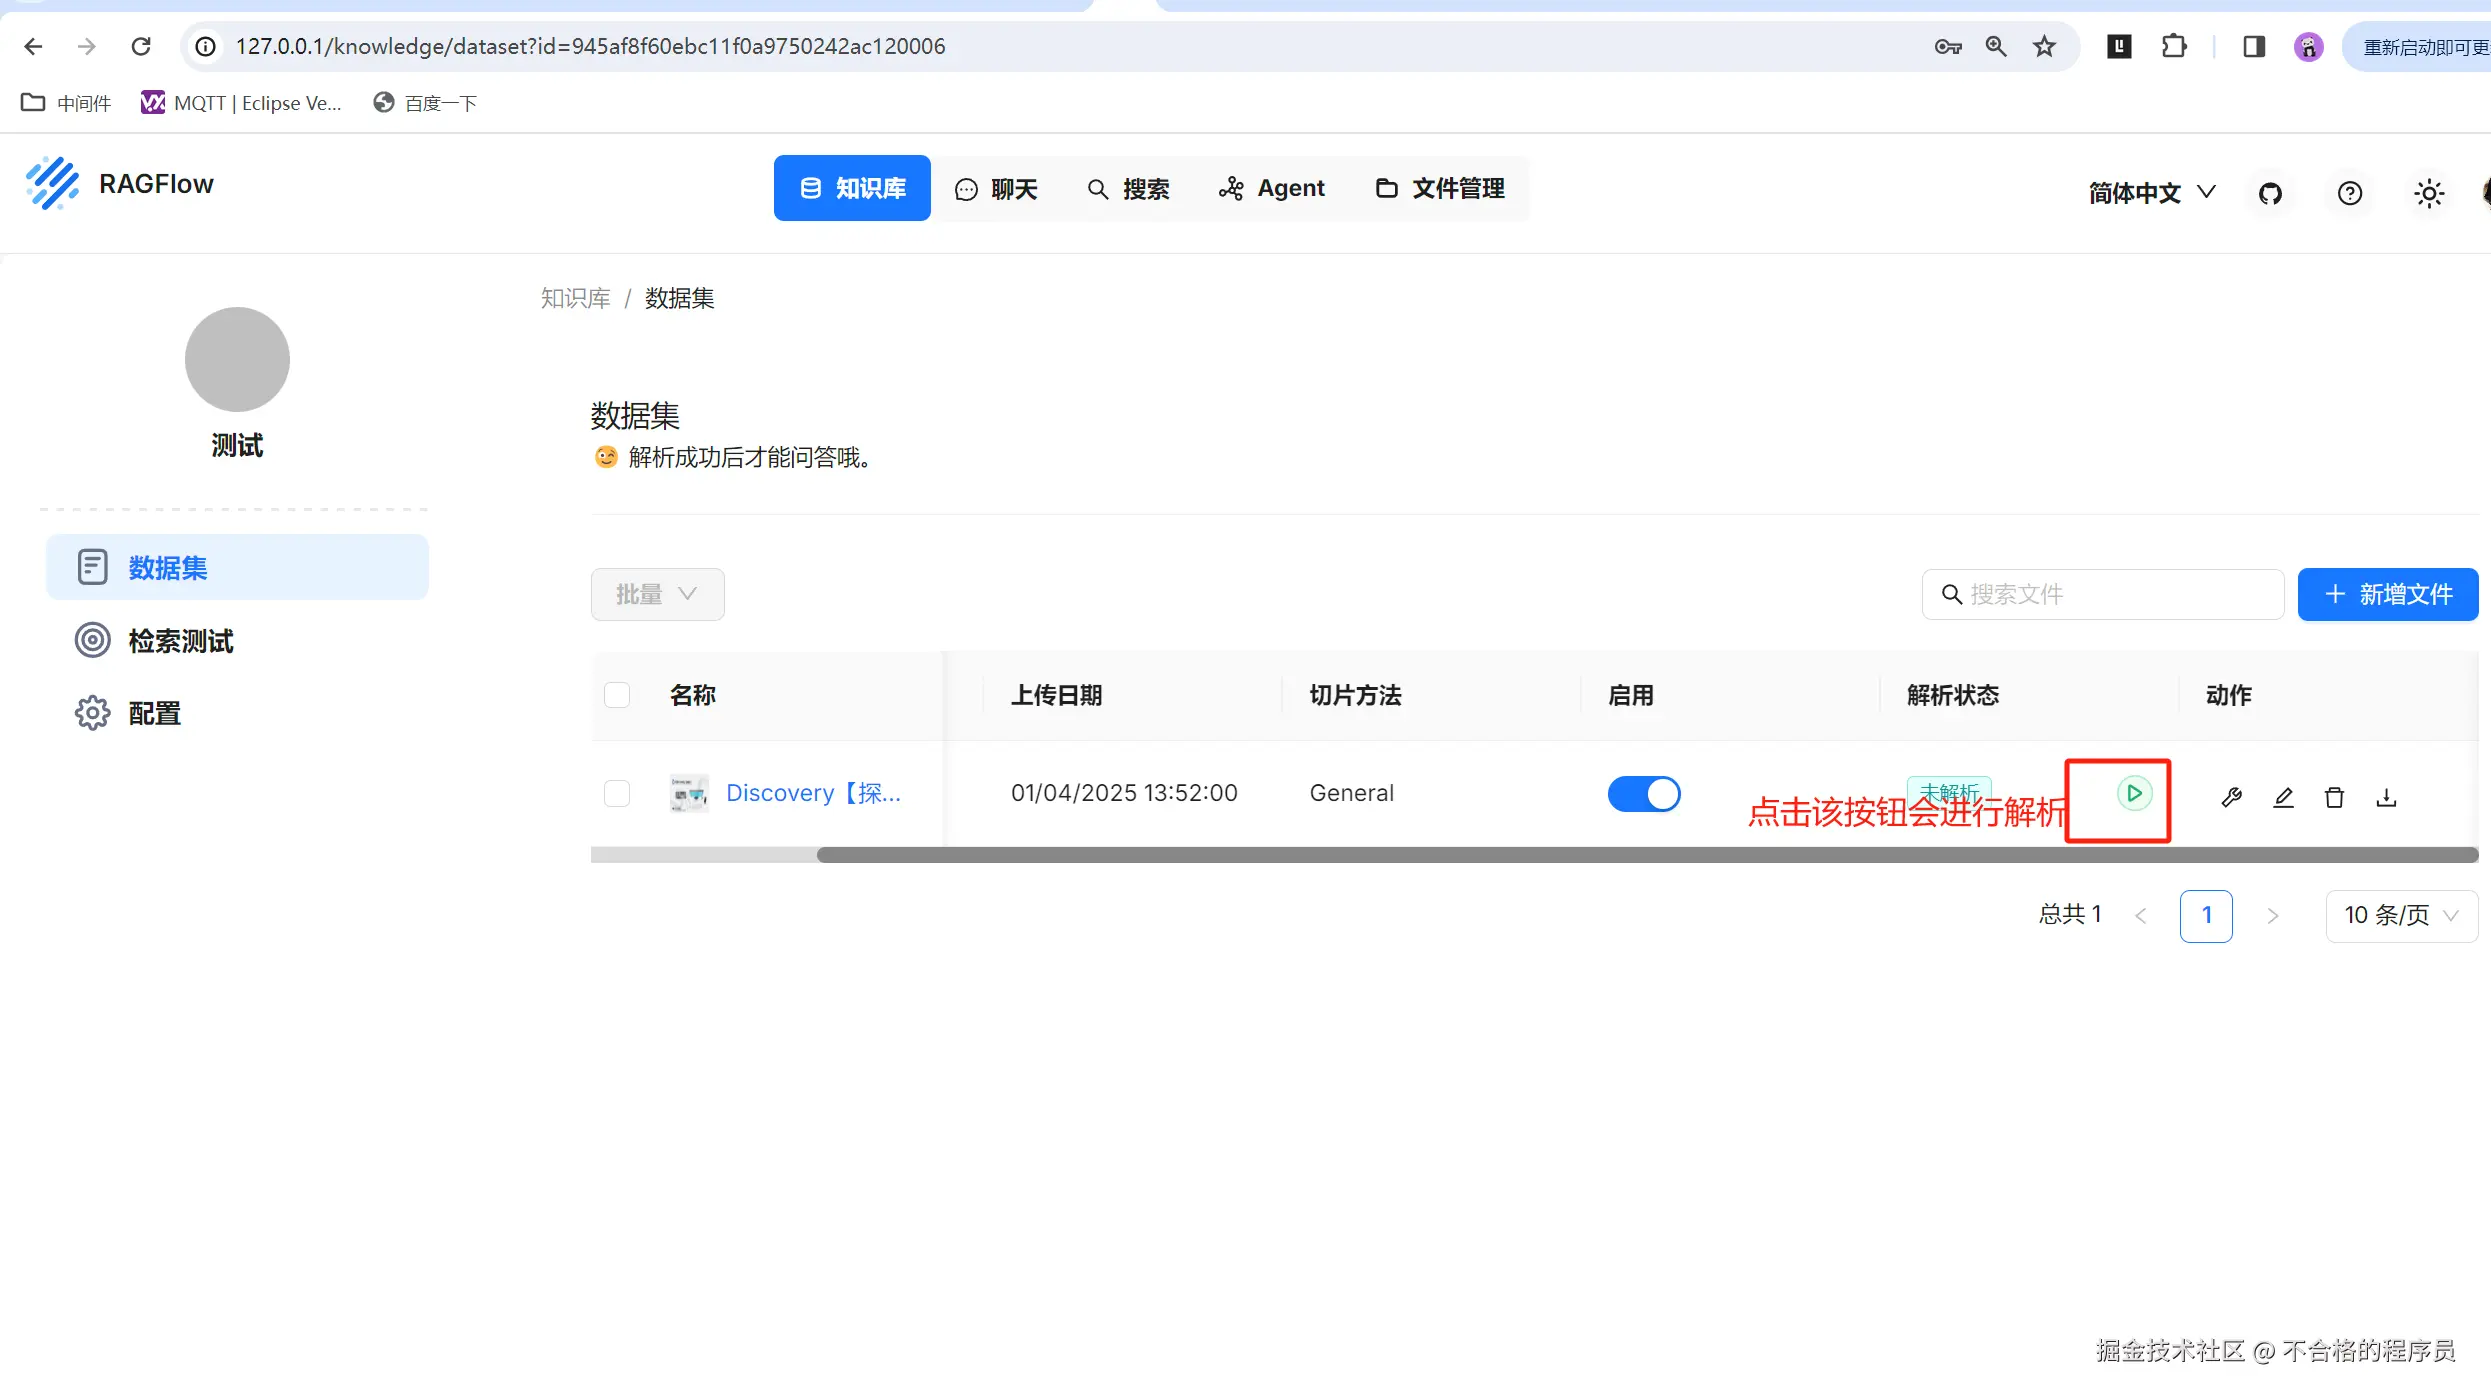Switch to the 聊天 chat tab
Image resolution: width=2491 pixels, height=1399 pixels.
pyautogui.click(x=996, y=189)
